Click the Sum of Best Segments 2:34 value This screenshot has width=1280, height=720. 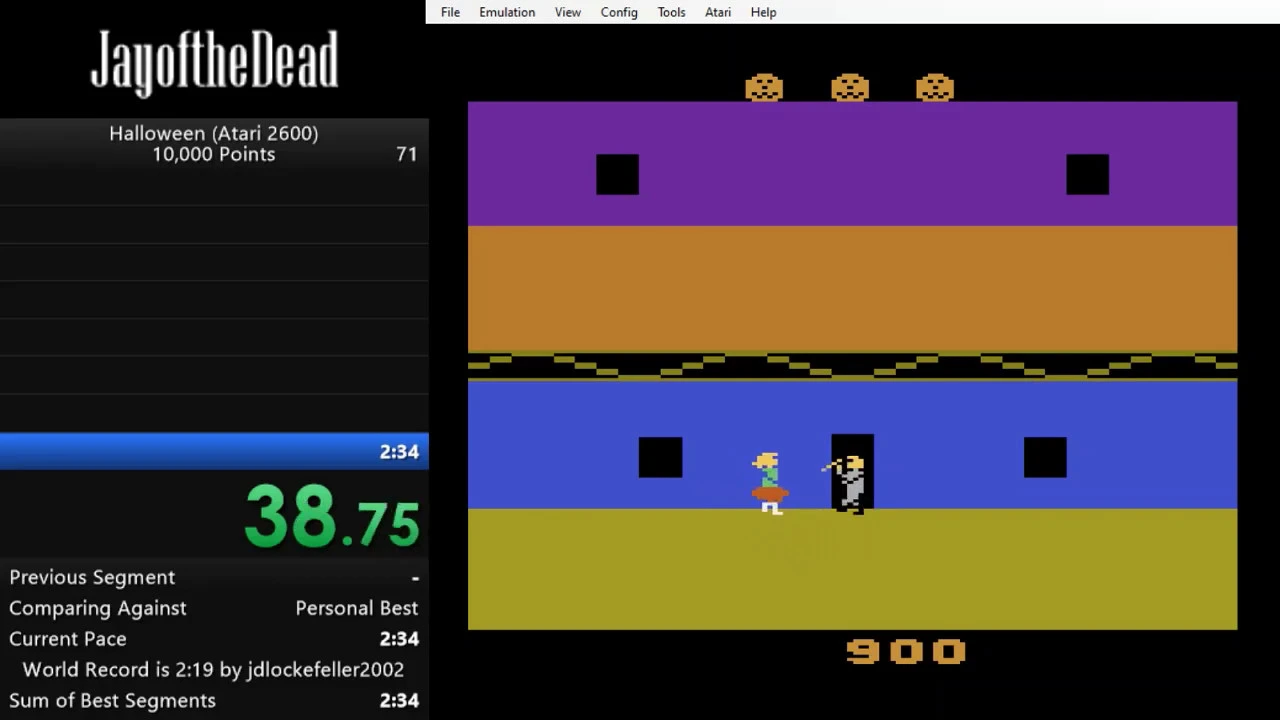tap(399, 701)
